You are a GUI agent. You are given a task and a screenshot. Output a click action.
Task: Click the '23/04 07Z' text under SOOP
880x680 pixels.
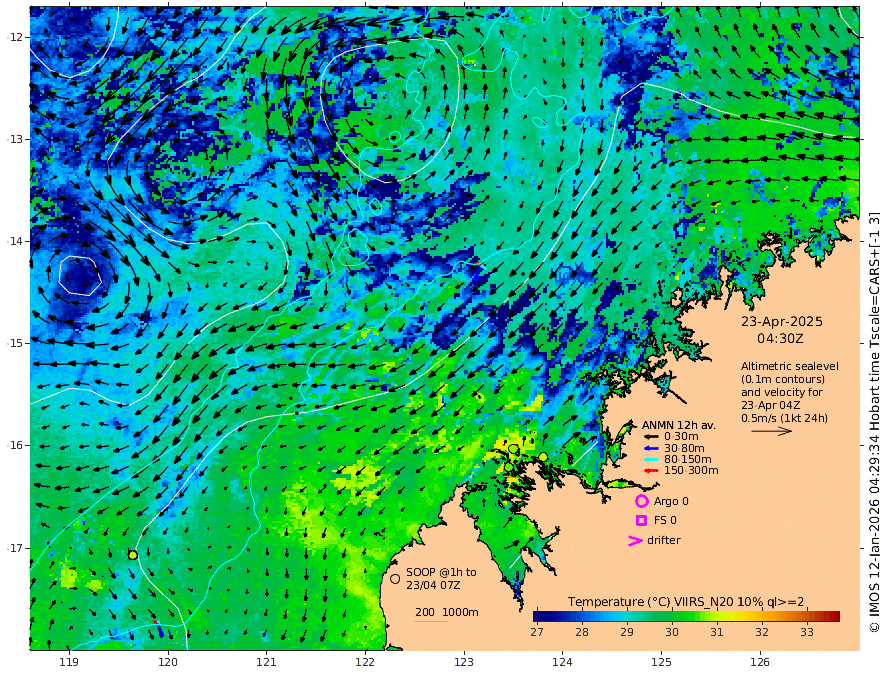coord(434,585)
